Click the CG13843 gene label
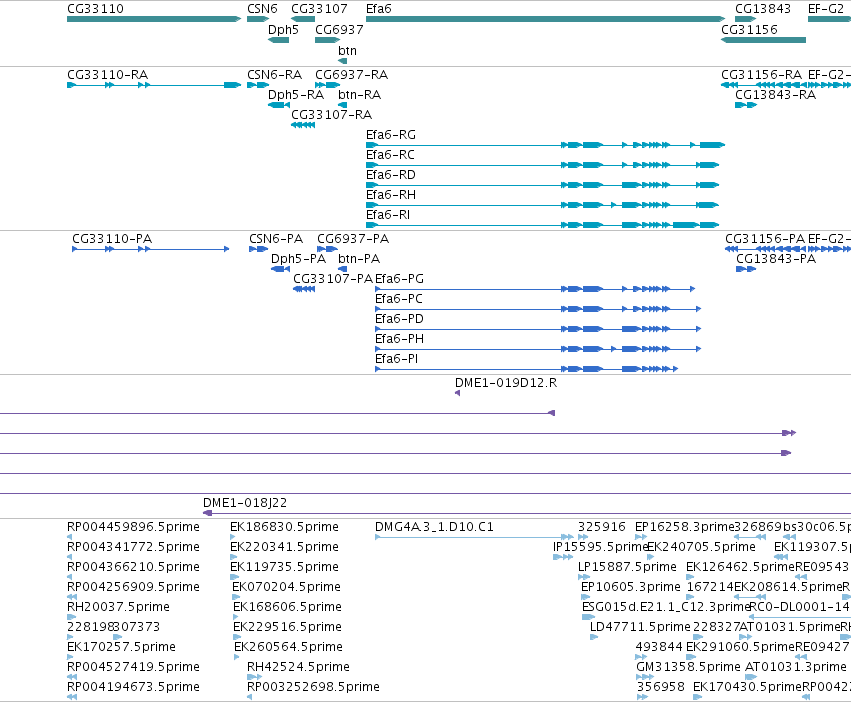Image resolution: width=851 pixels, height=702 pixels. coord(763,9)
